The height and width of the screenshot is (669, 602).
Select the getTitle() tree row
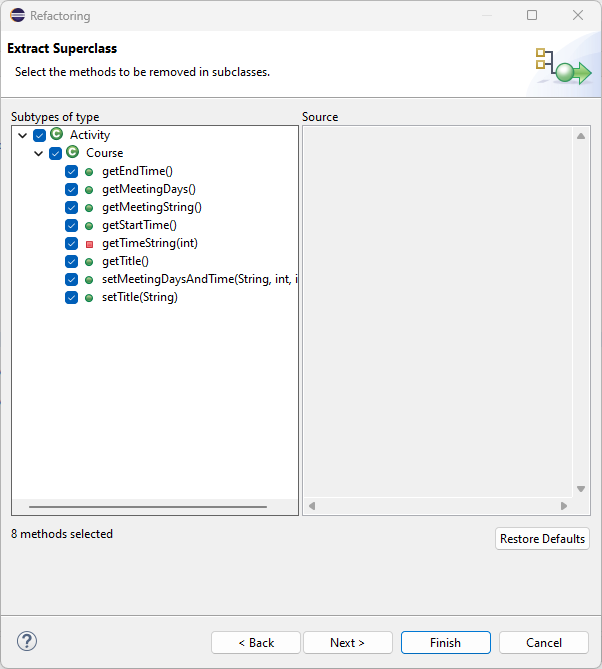[125, 261]
